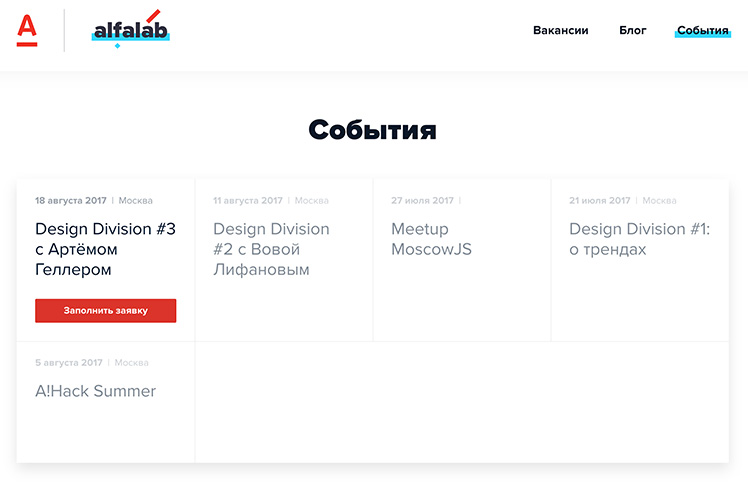This screenshot has width=748, height=488.
Task: Open Design Division #3 с Артёмом Геллером event
Action: pos(105,249)
